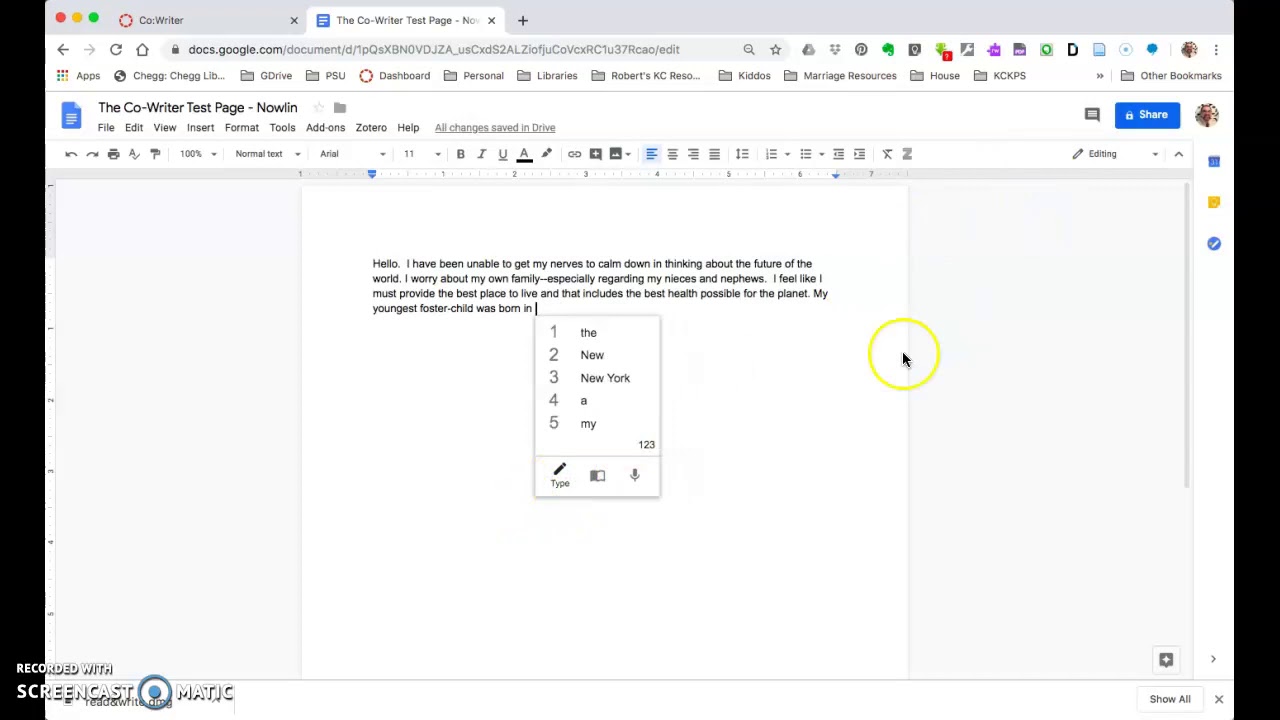Set left text alignment
The height and width of the screenshot is (720, 1280).
651,154
